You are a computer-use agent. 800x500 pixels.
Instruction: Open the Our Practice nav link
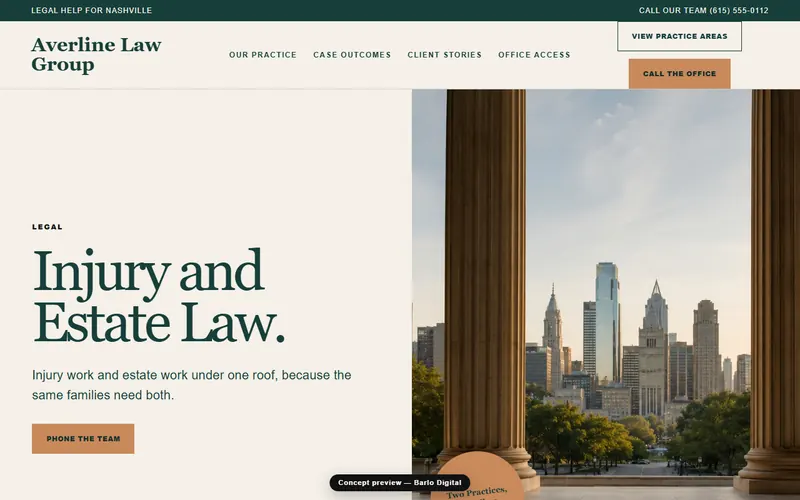point(263,55)
